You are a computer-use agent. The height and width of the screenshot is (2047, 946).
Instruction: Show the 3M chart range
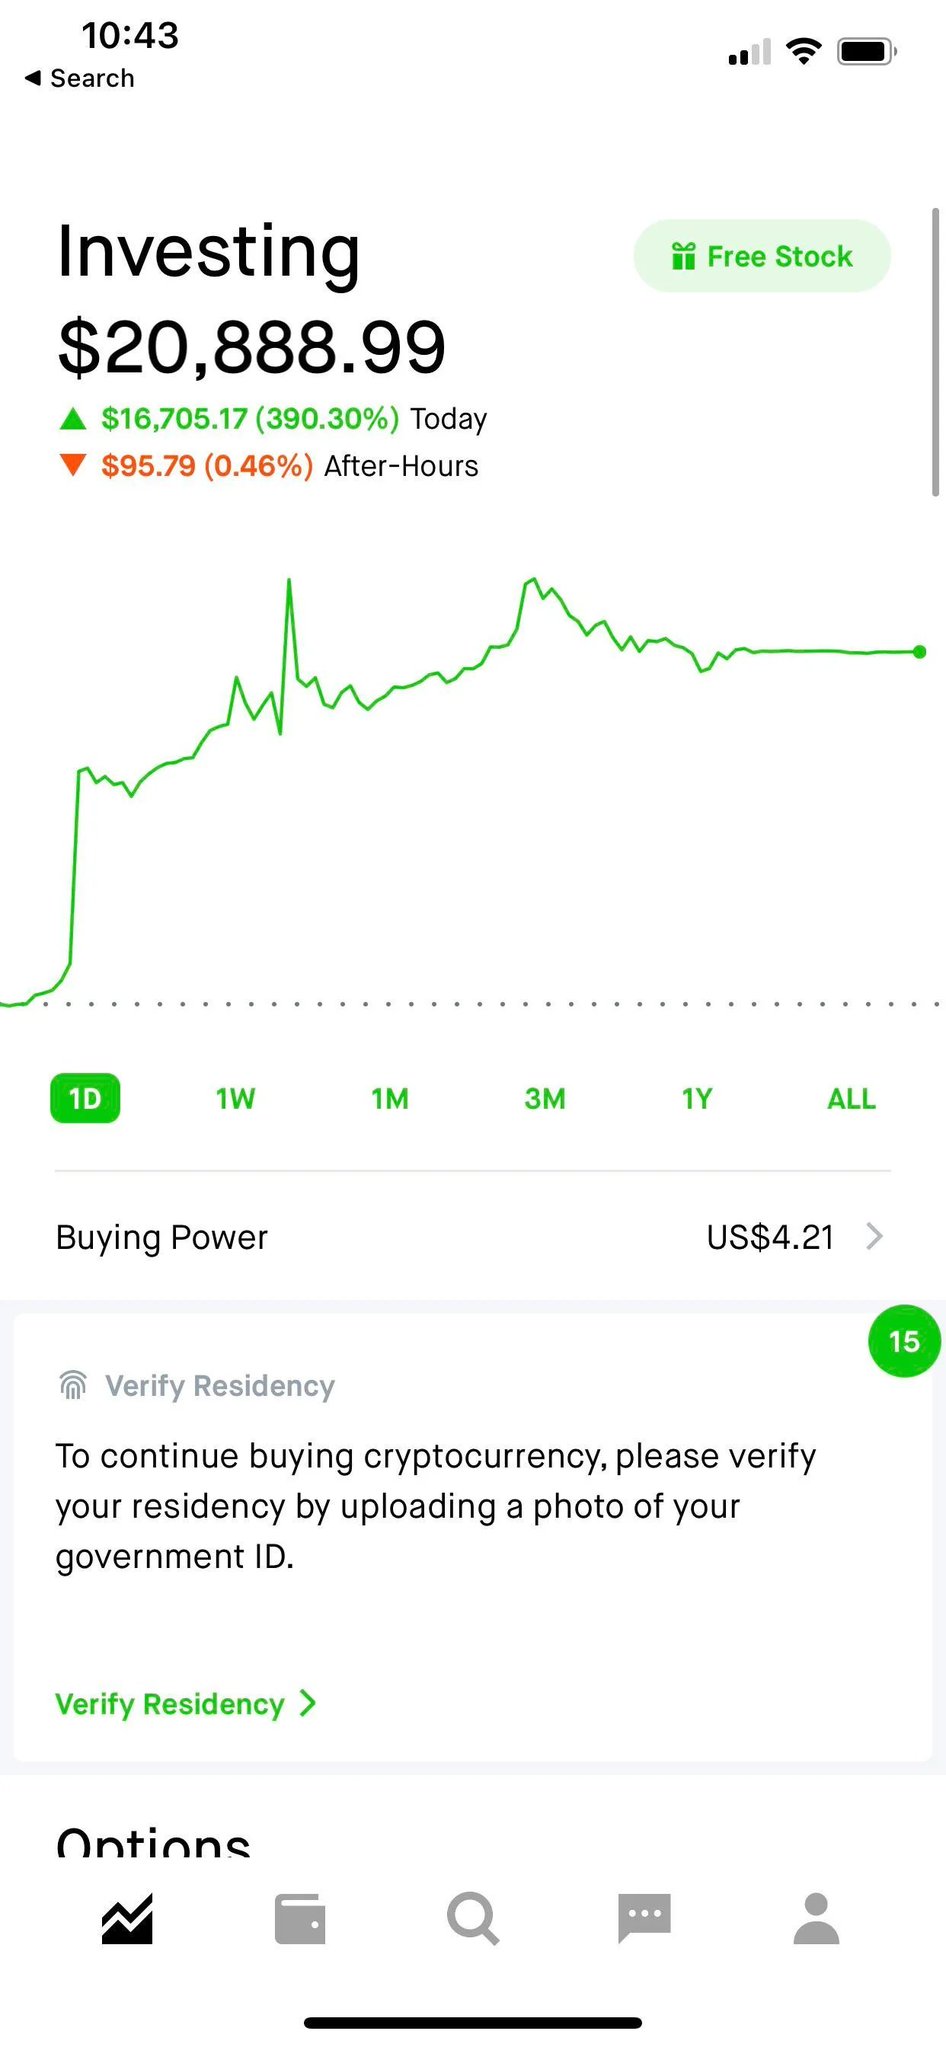(x=544, y=1099)
